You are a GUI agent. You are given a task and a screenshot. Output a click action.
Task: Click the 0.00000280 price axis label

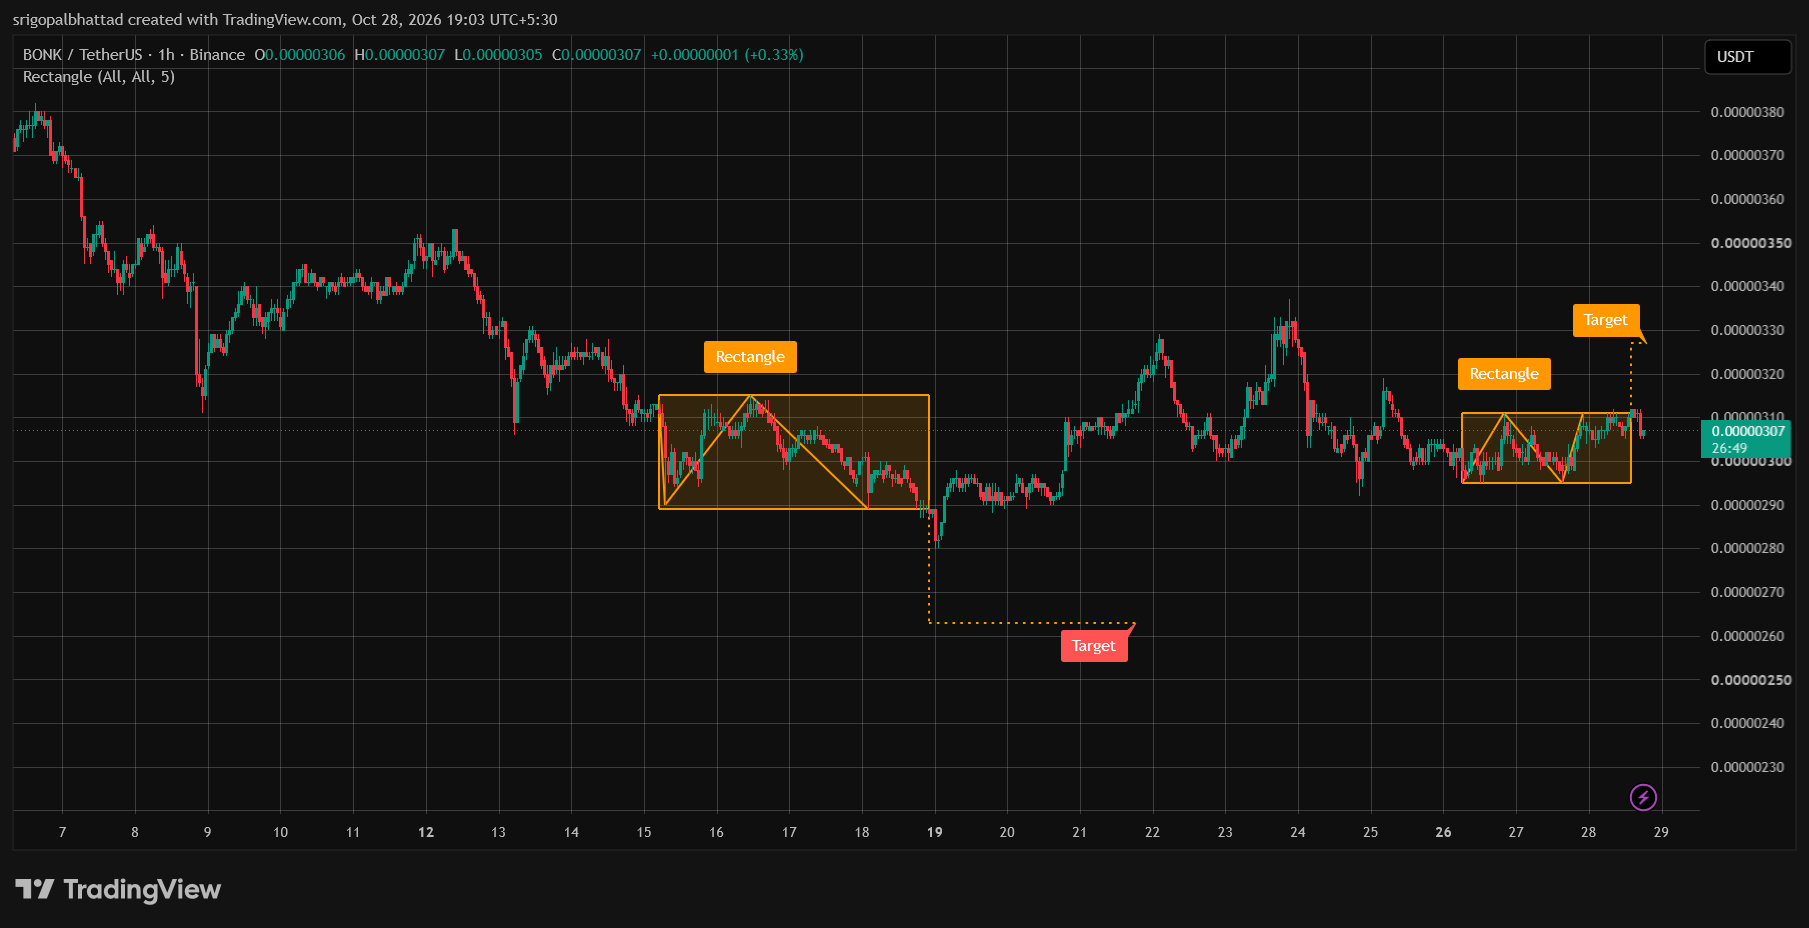pos(1747,548)
